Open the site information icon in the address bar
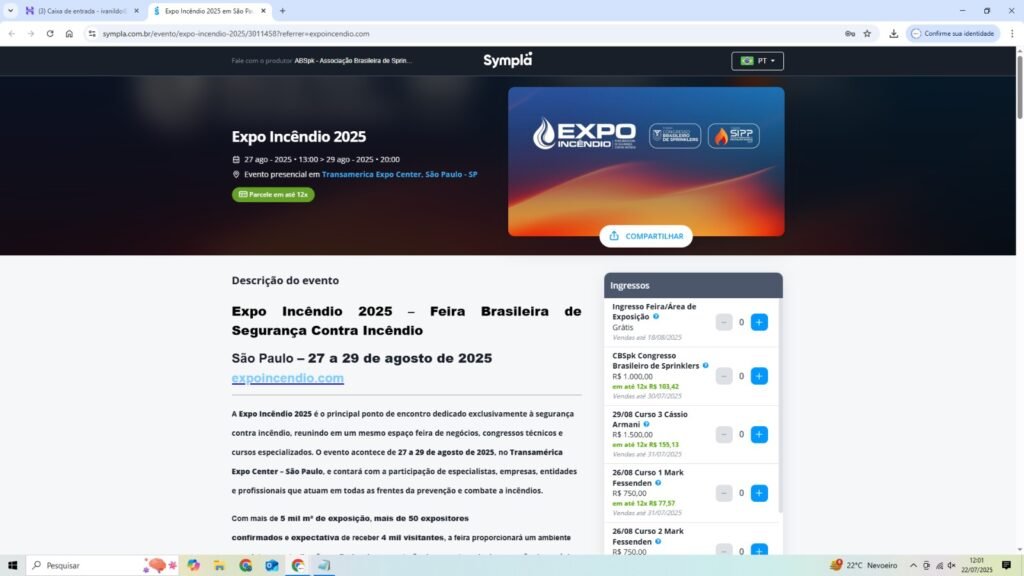The width and height of the screenshot is (1024, 576). [x=91, y=33]
